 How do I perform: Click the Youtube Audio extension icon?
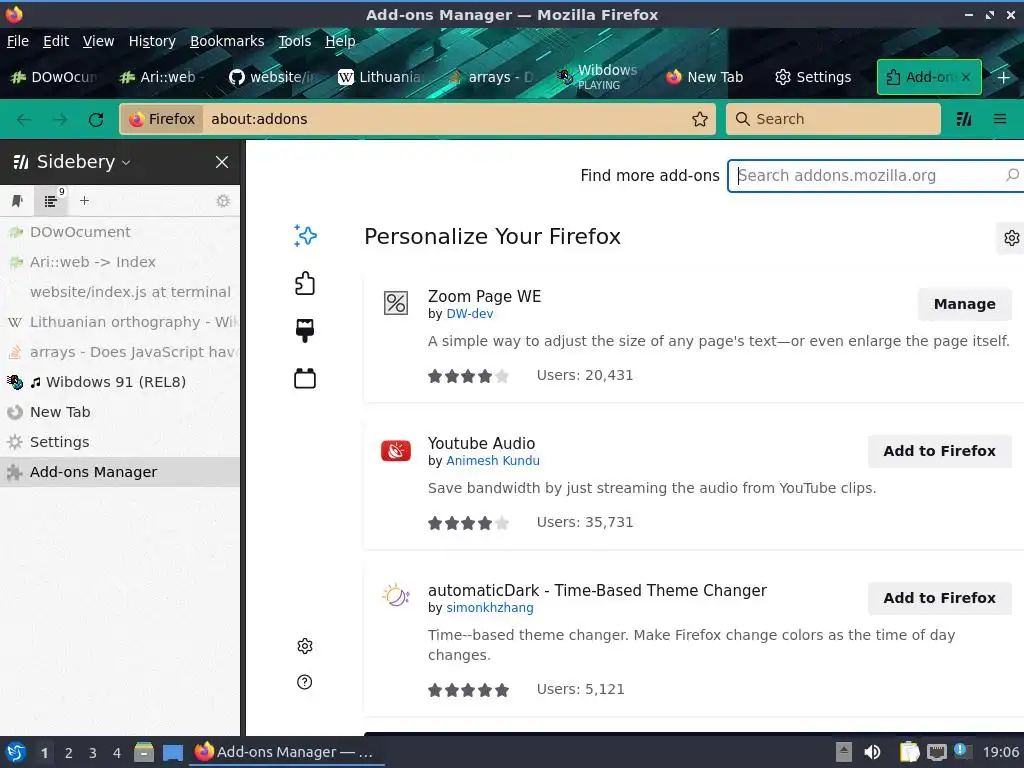click(396, 451)
